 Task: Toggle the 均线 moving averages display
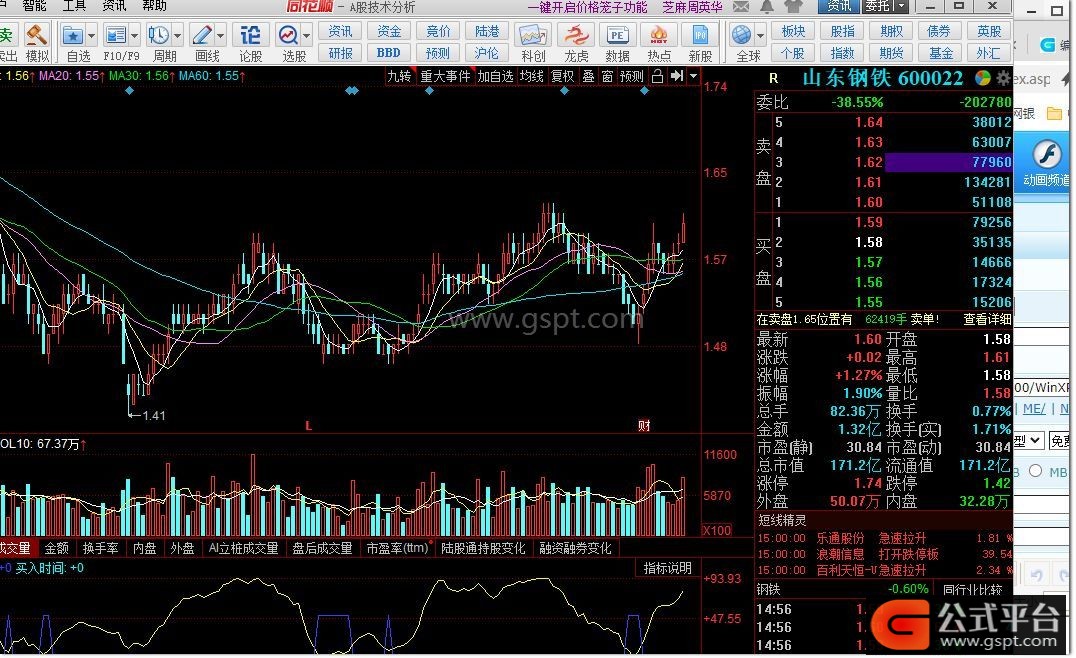(x=532, y=76)
